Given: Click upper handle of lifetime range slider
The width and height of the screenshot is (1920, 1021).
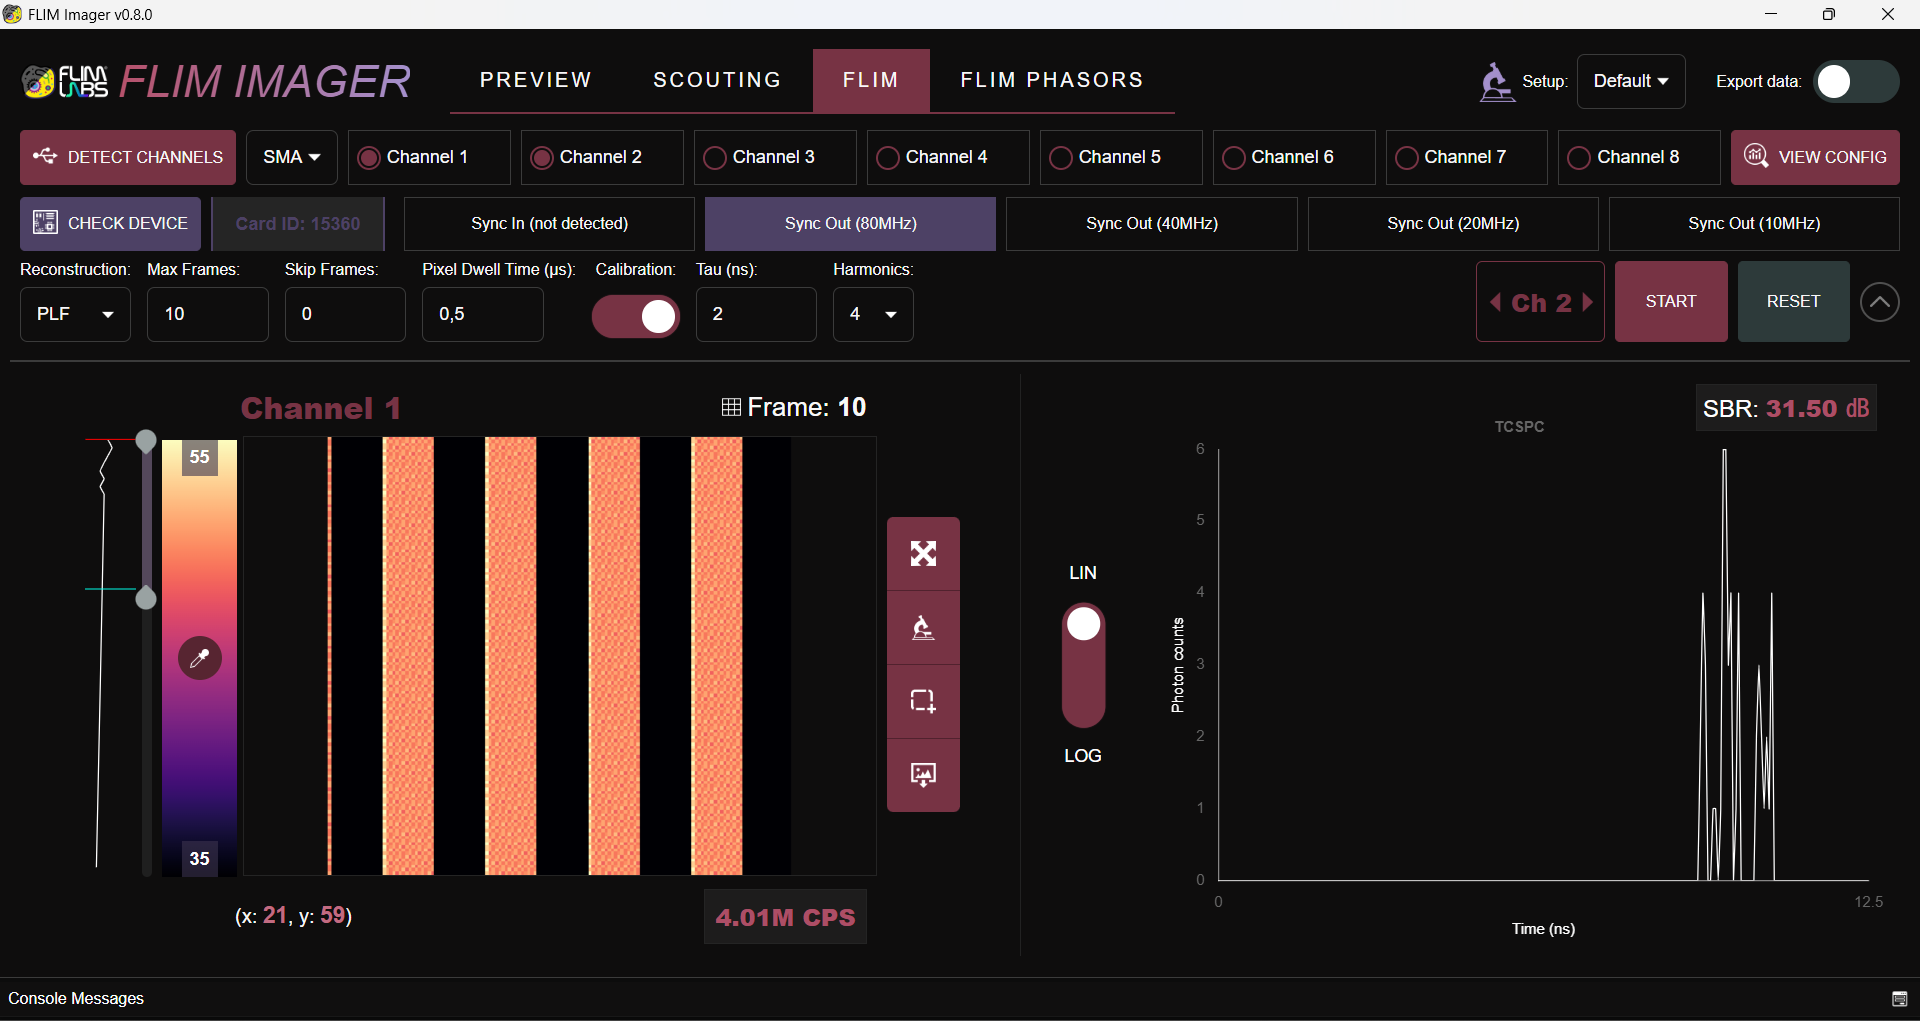Looking at the screenshot, I should tap(146, 441).
